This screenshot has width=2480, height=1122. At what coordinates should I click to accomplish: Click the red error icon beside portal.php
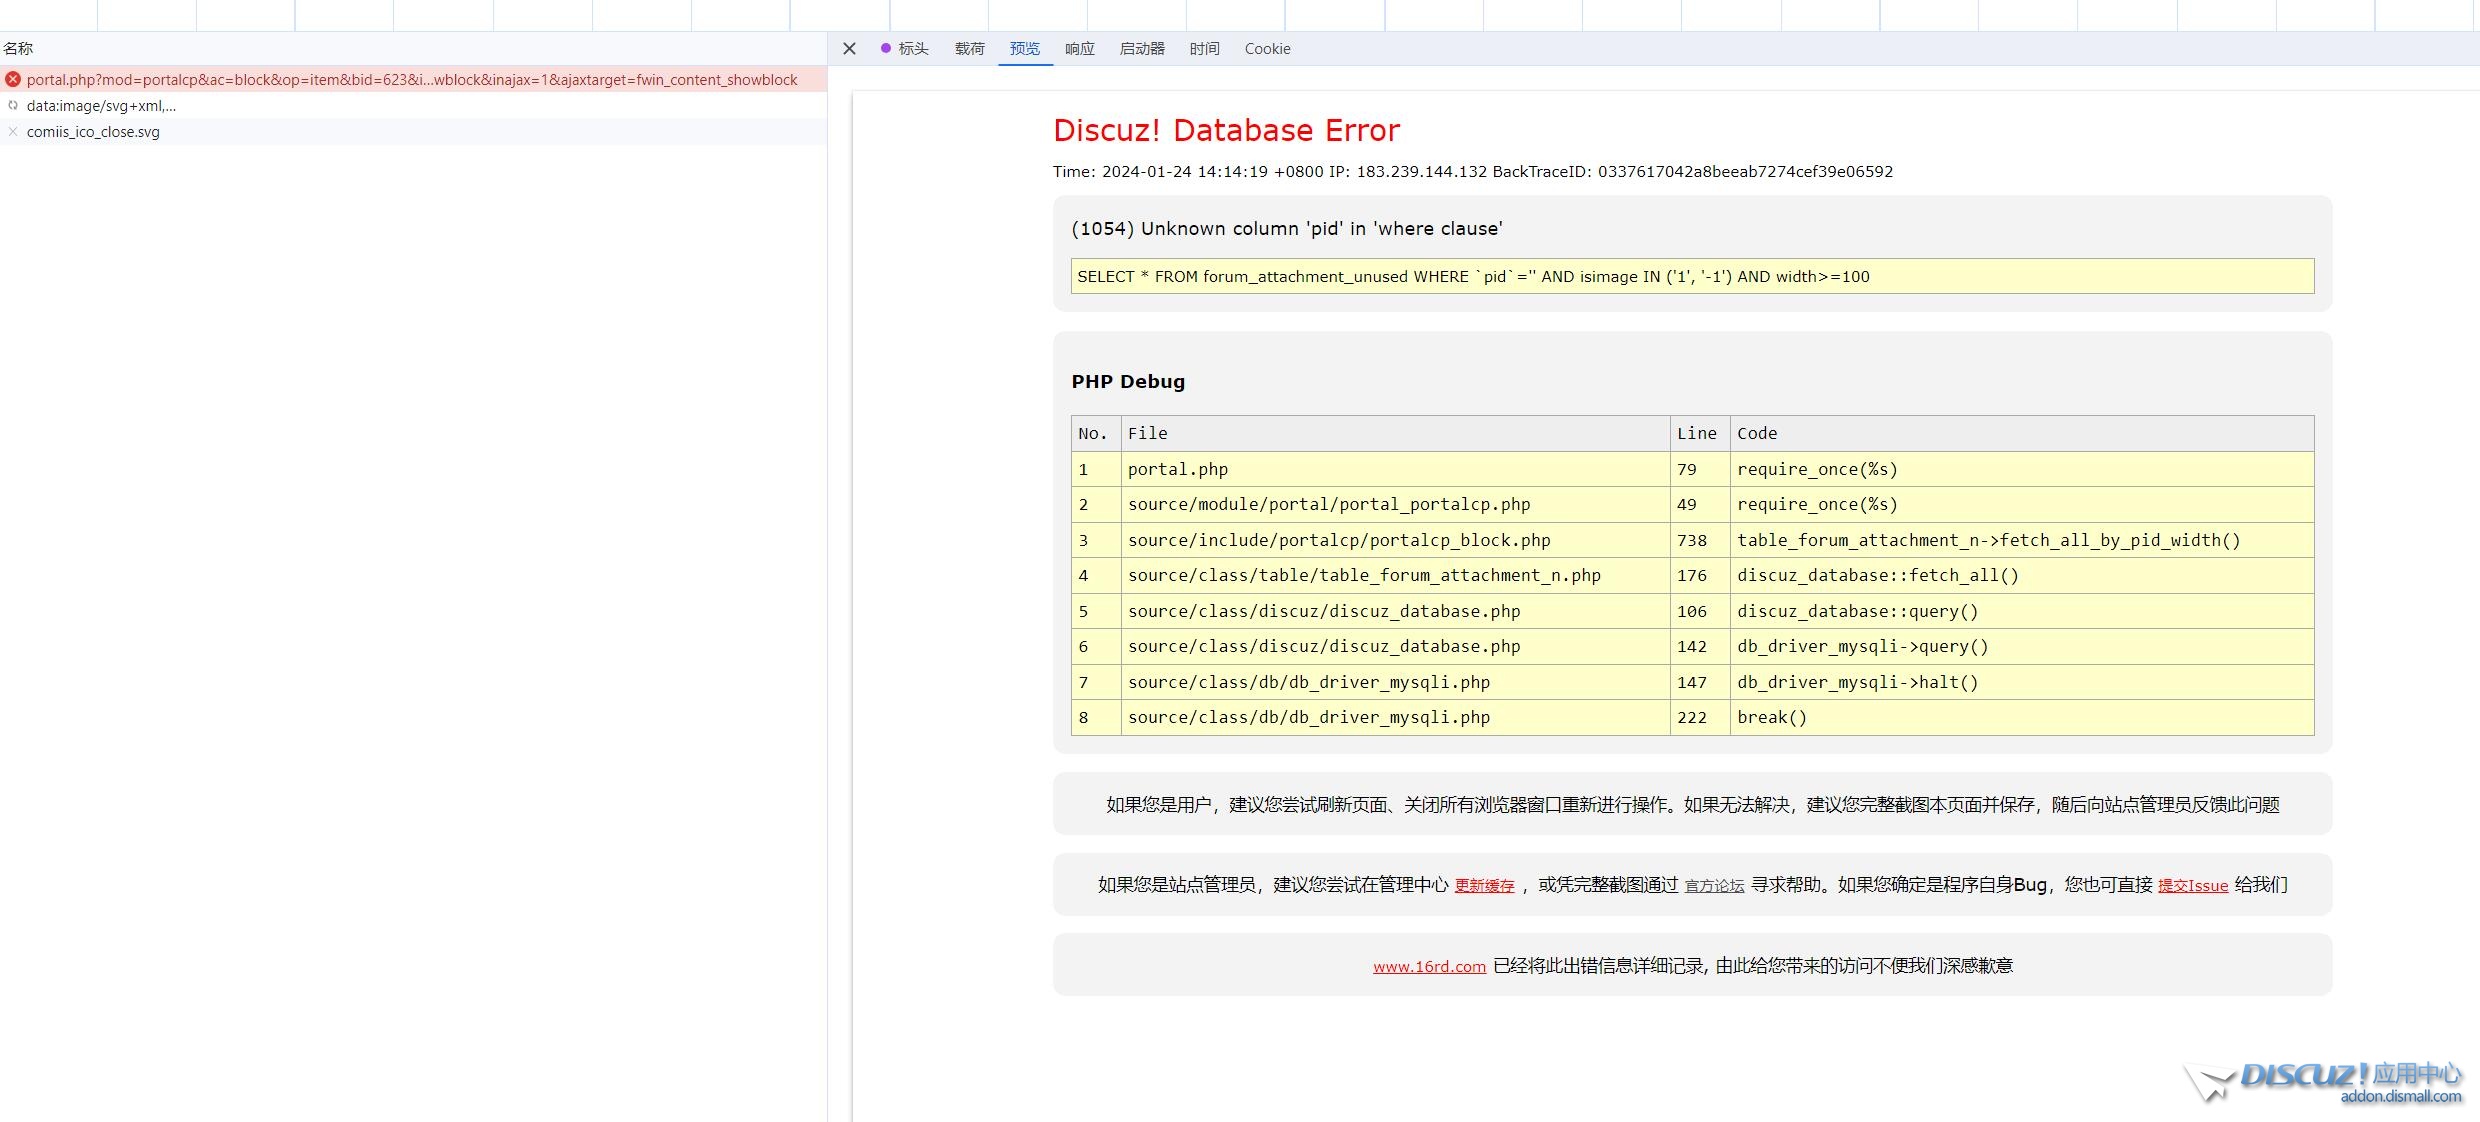pos(13,79)
